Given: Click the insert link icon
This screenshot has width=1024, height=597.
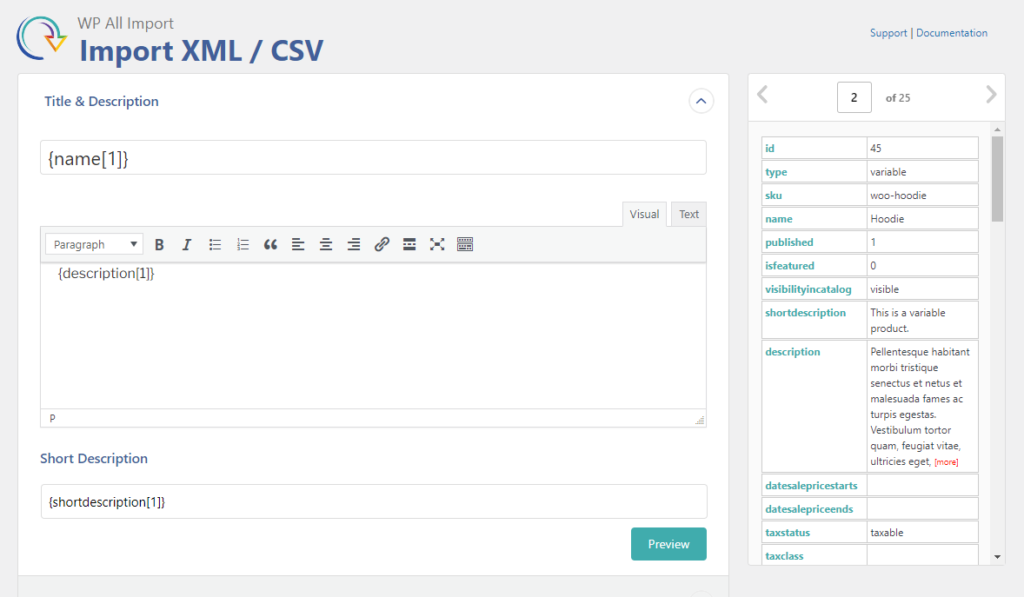Looking at the screenshot, I should coord(381,244).
